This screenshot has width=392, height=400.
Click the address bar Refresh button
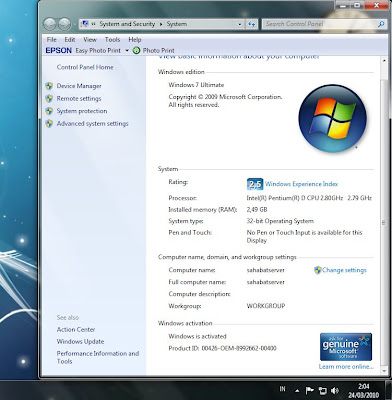point(252,24)
